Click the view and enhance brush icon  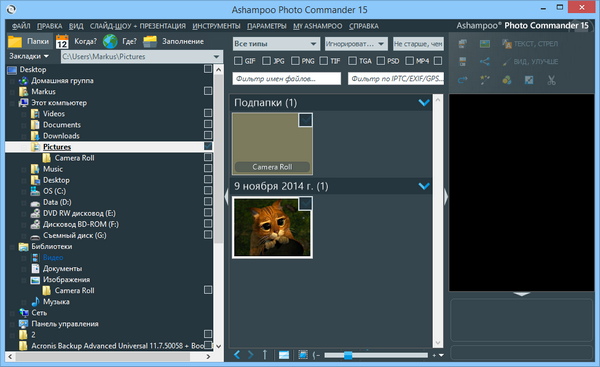point(507,62)
